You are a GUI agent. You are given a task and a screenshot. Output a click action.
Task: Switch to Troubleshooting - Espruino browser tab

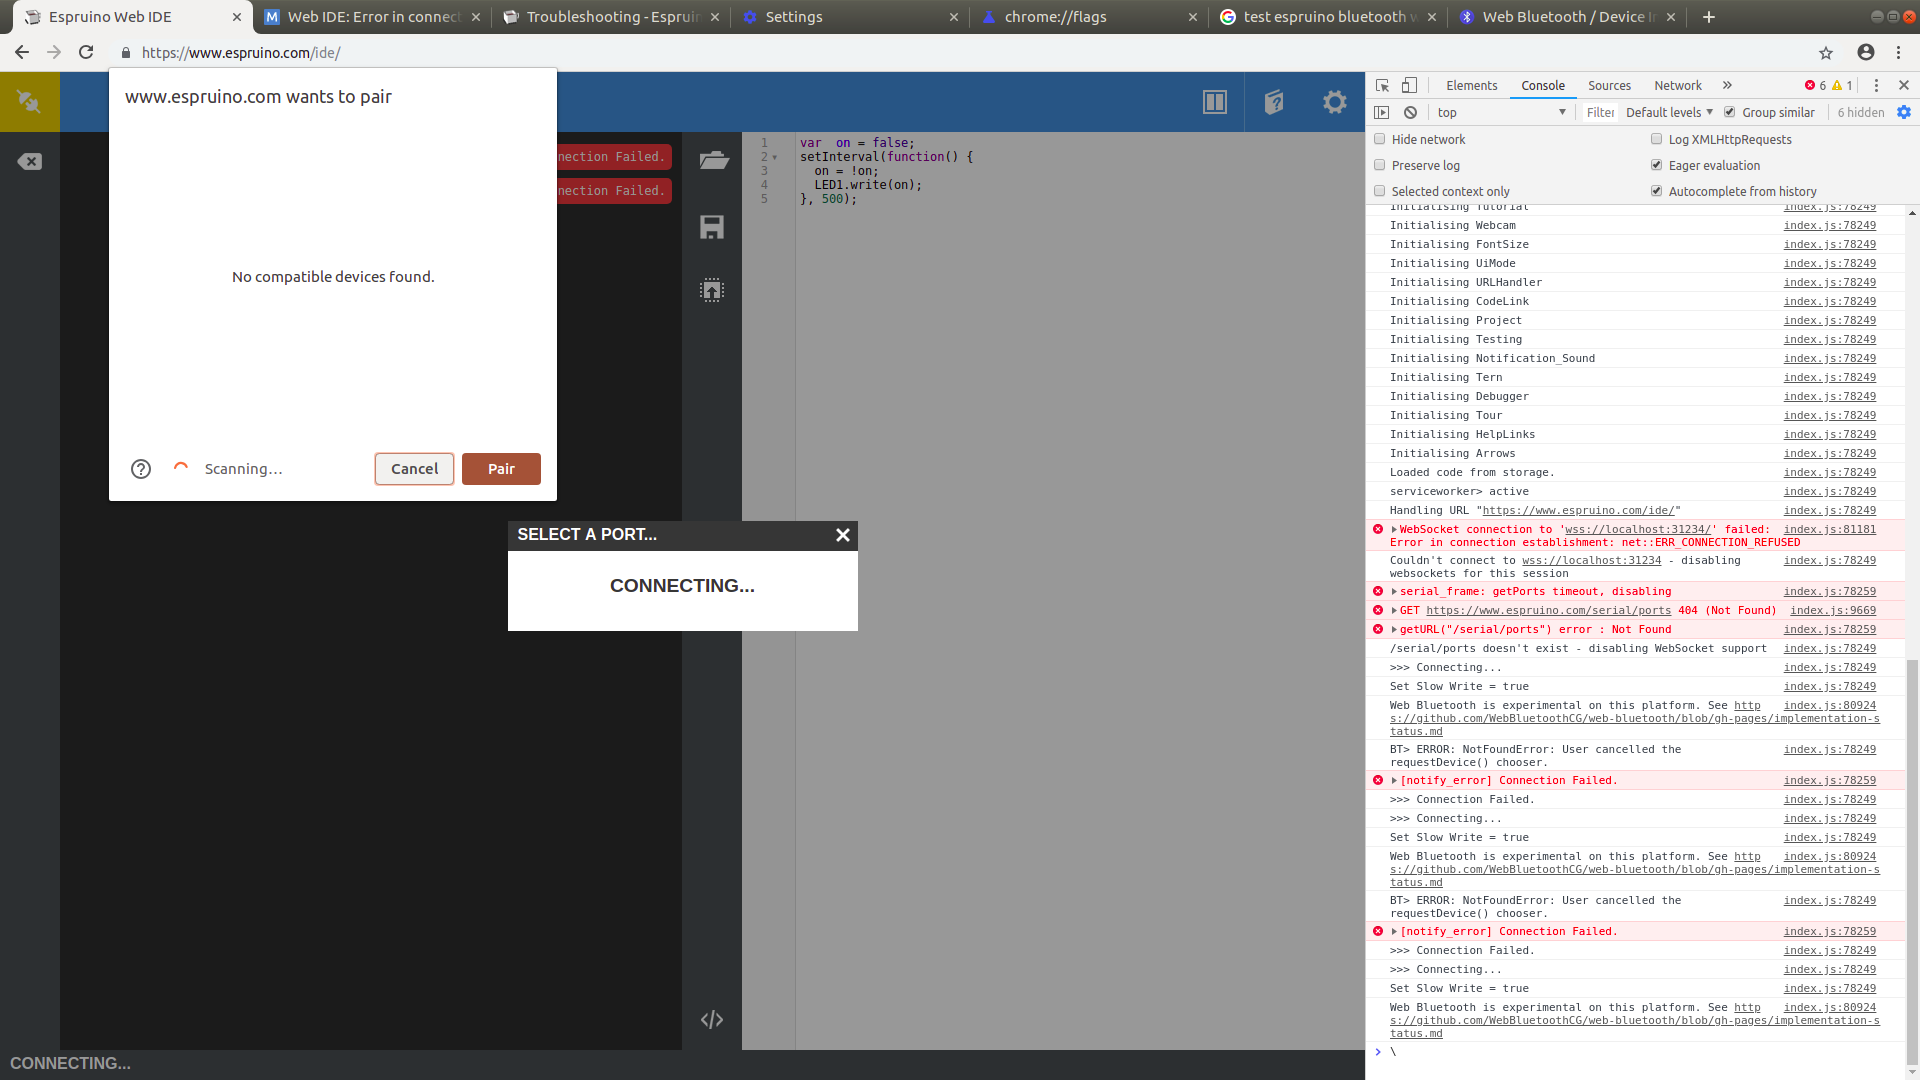click(x=610, y=17)
